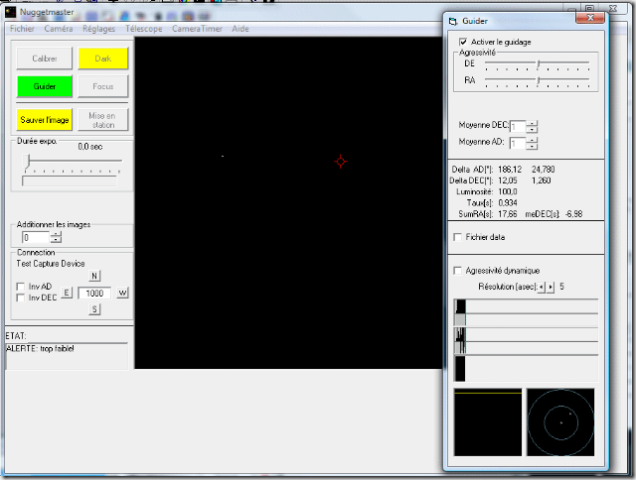Click the Delta DEC value 12,05
This screenshot has height=480, width=636.
click(x=507, y=181)
